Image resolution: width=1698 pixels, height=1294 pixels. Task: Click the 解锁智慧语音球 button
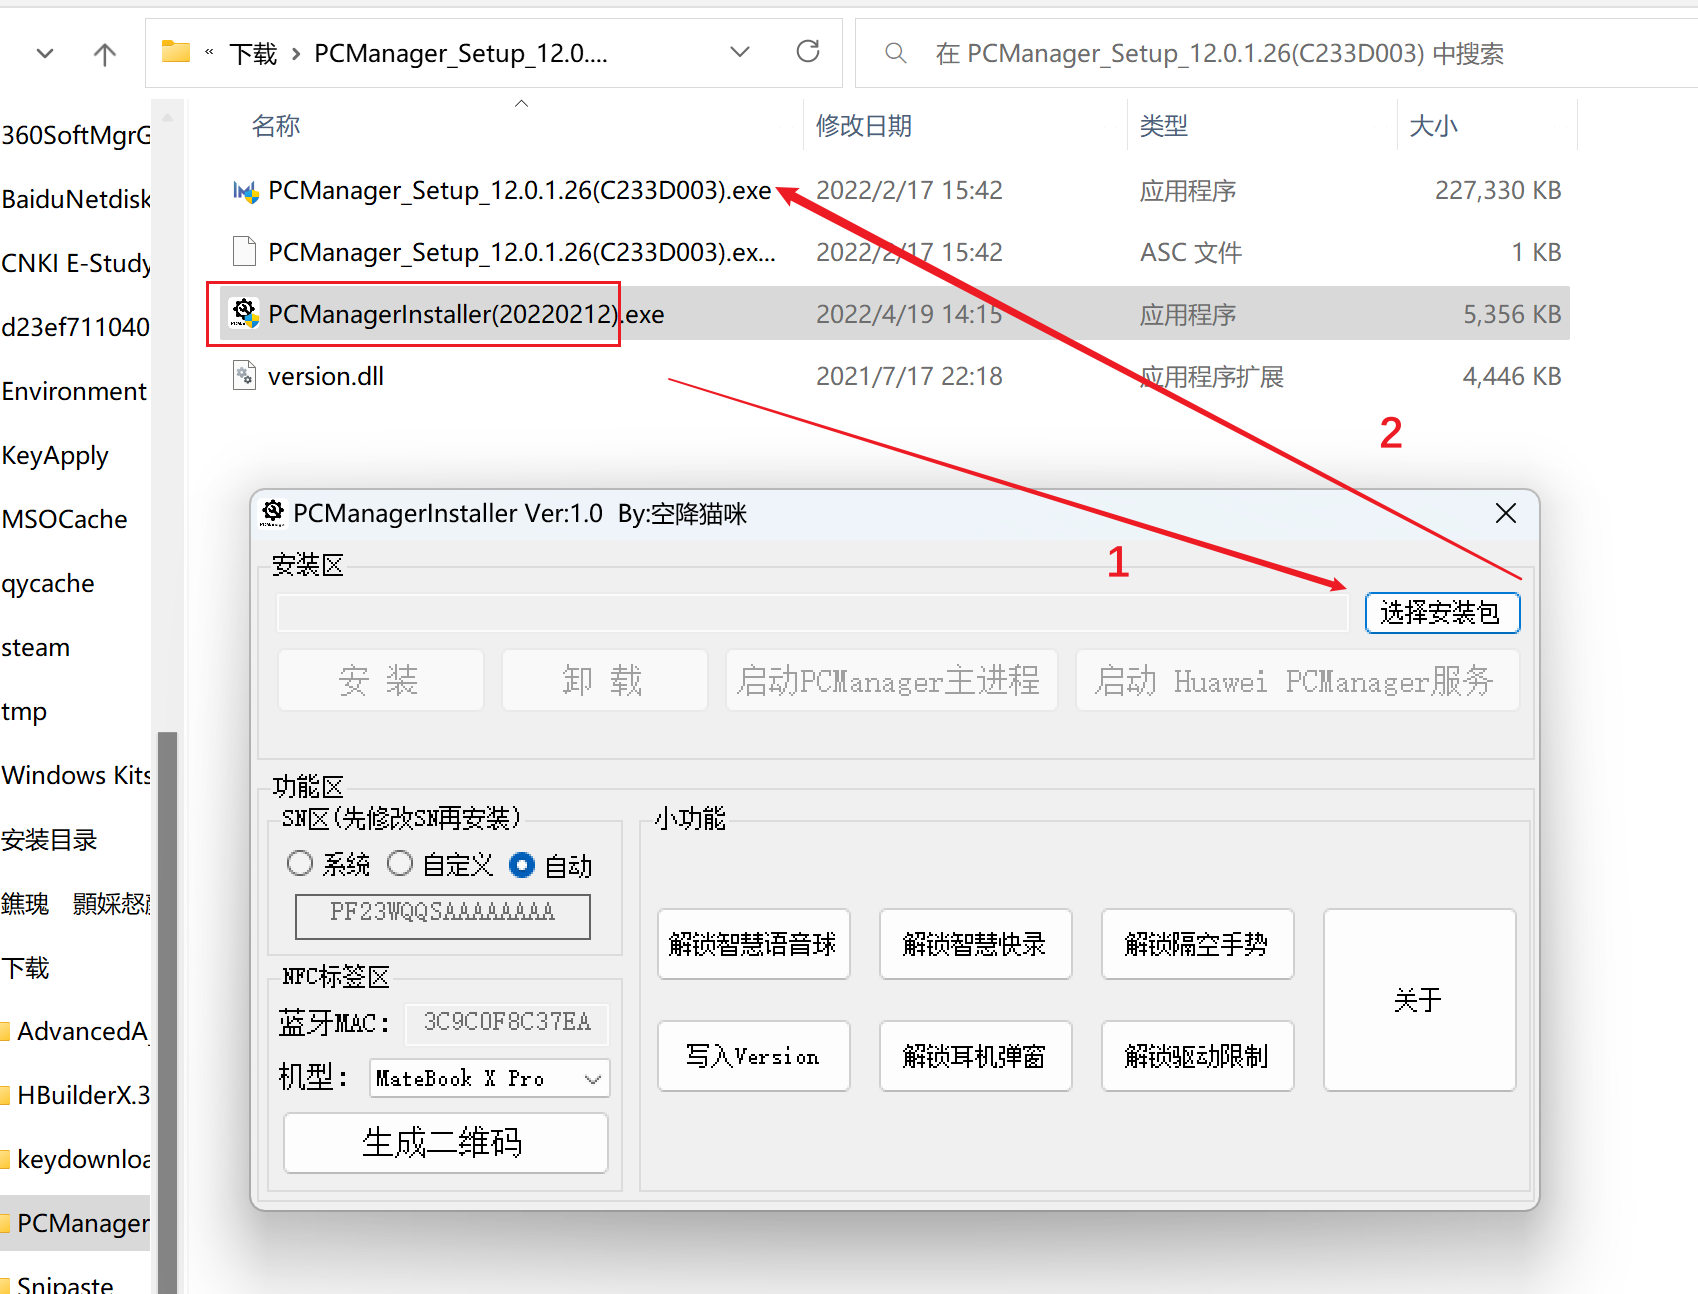(754, 944)
